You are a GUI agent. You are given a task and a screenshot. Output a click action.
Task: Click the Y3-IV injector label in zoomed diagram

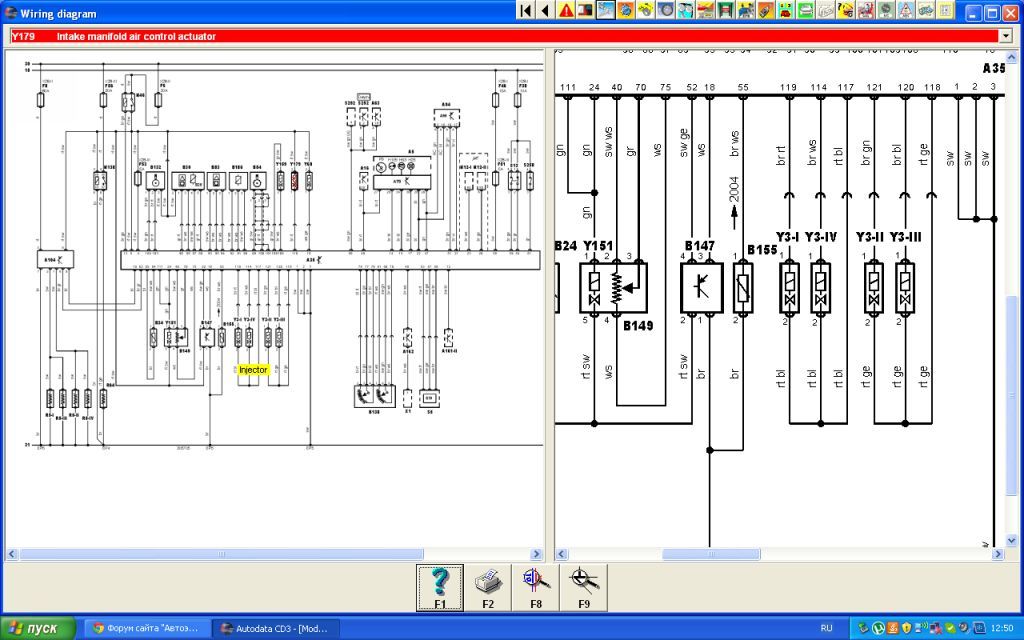point(821,236)
